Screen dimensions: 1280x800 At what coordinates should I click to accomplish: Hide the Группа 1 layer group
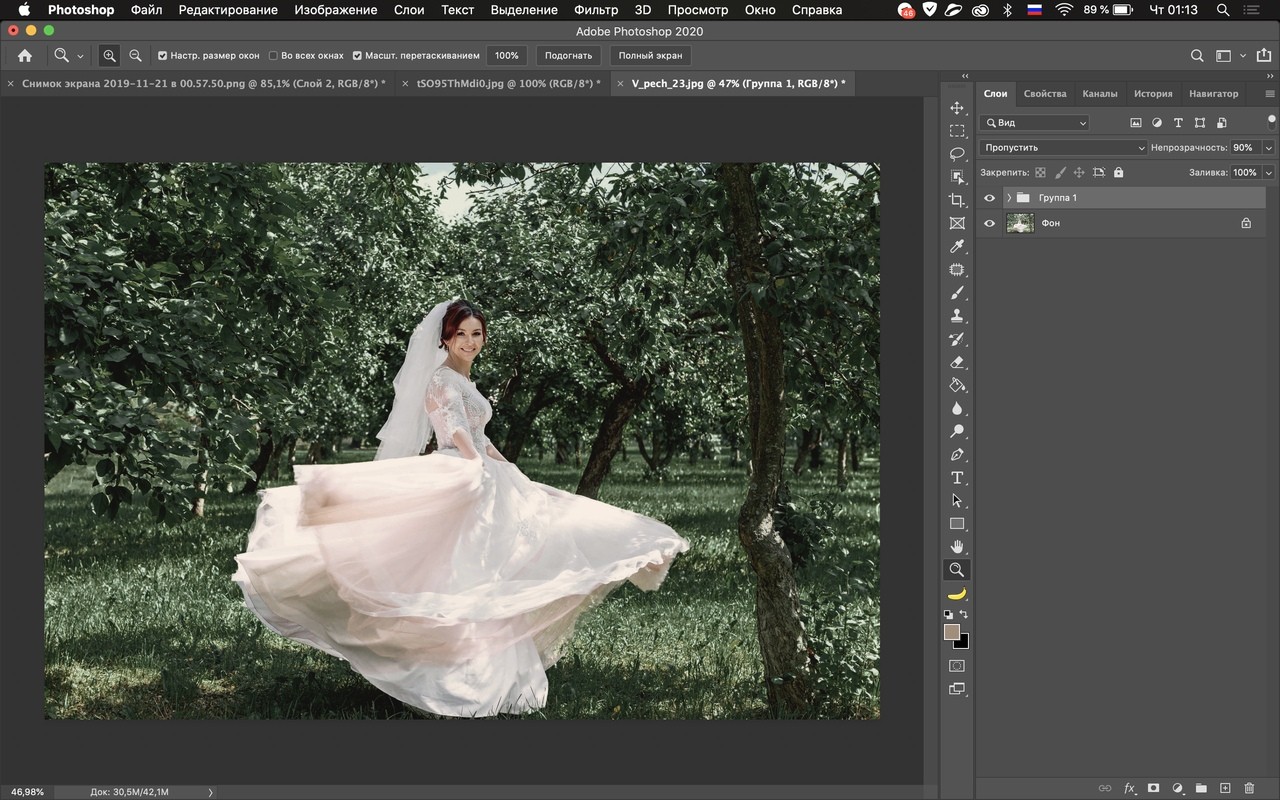click(x=990, y=198)
